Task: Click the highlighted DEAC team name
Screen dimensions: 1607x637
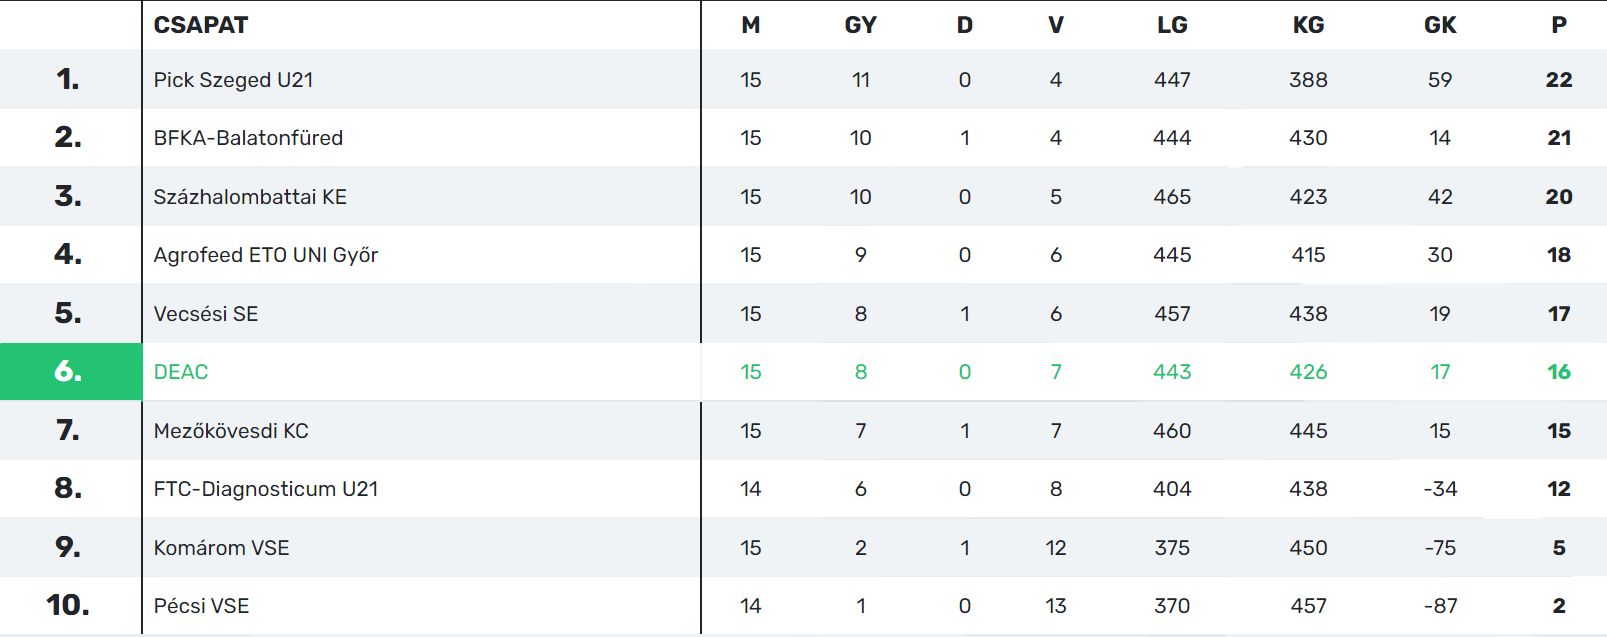Action: pos(181,372)
